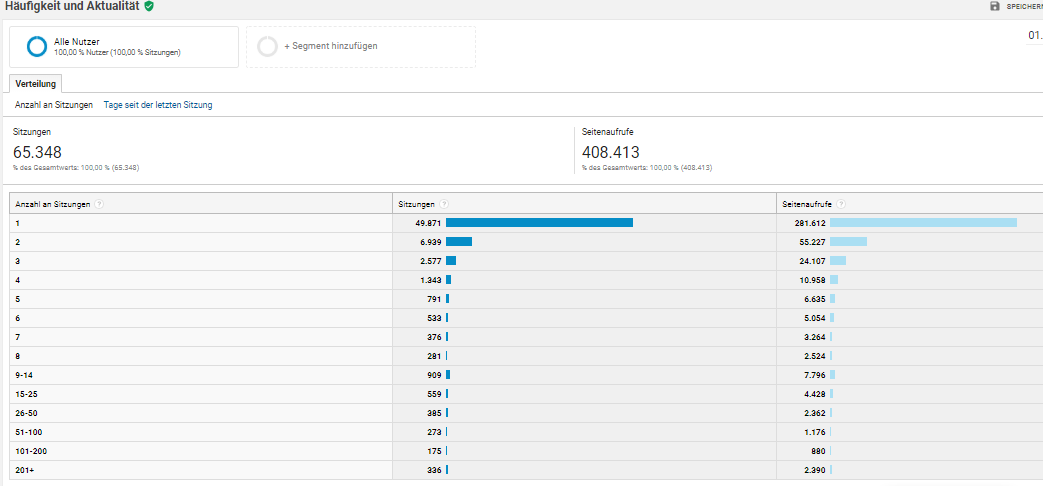Click value 281.612 in Seitenaufrufe column
1043x486 pixels.
pyautogui.click(x=810, y=223)
